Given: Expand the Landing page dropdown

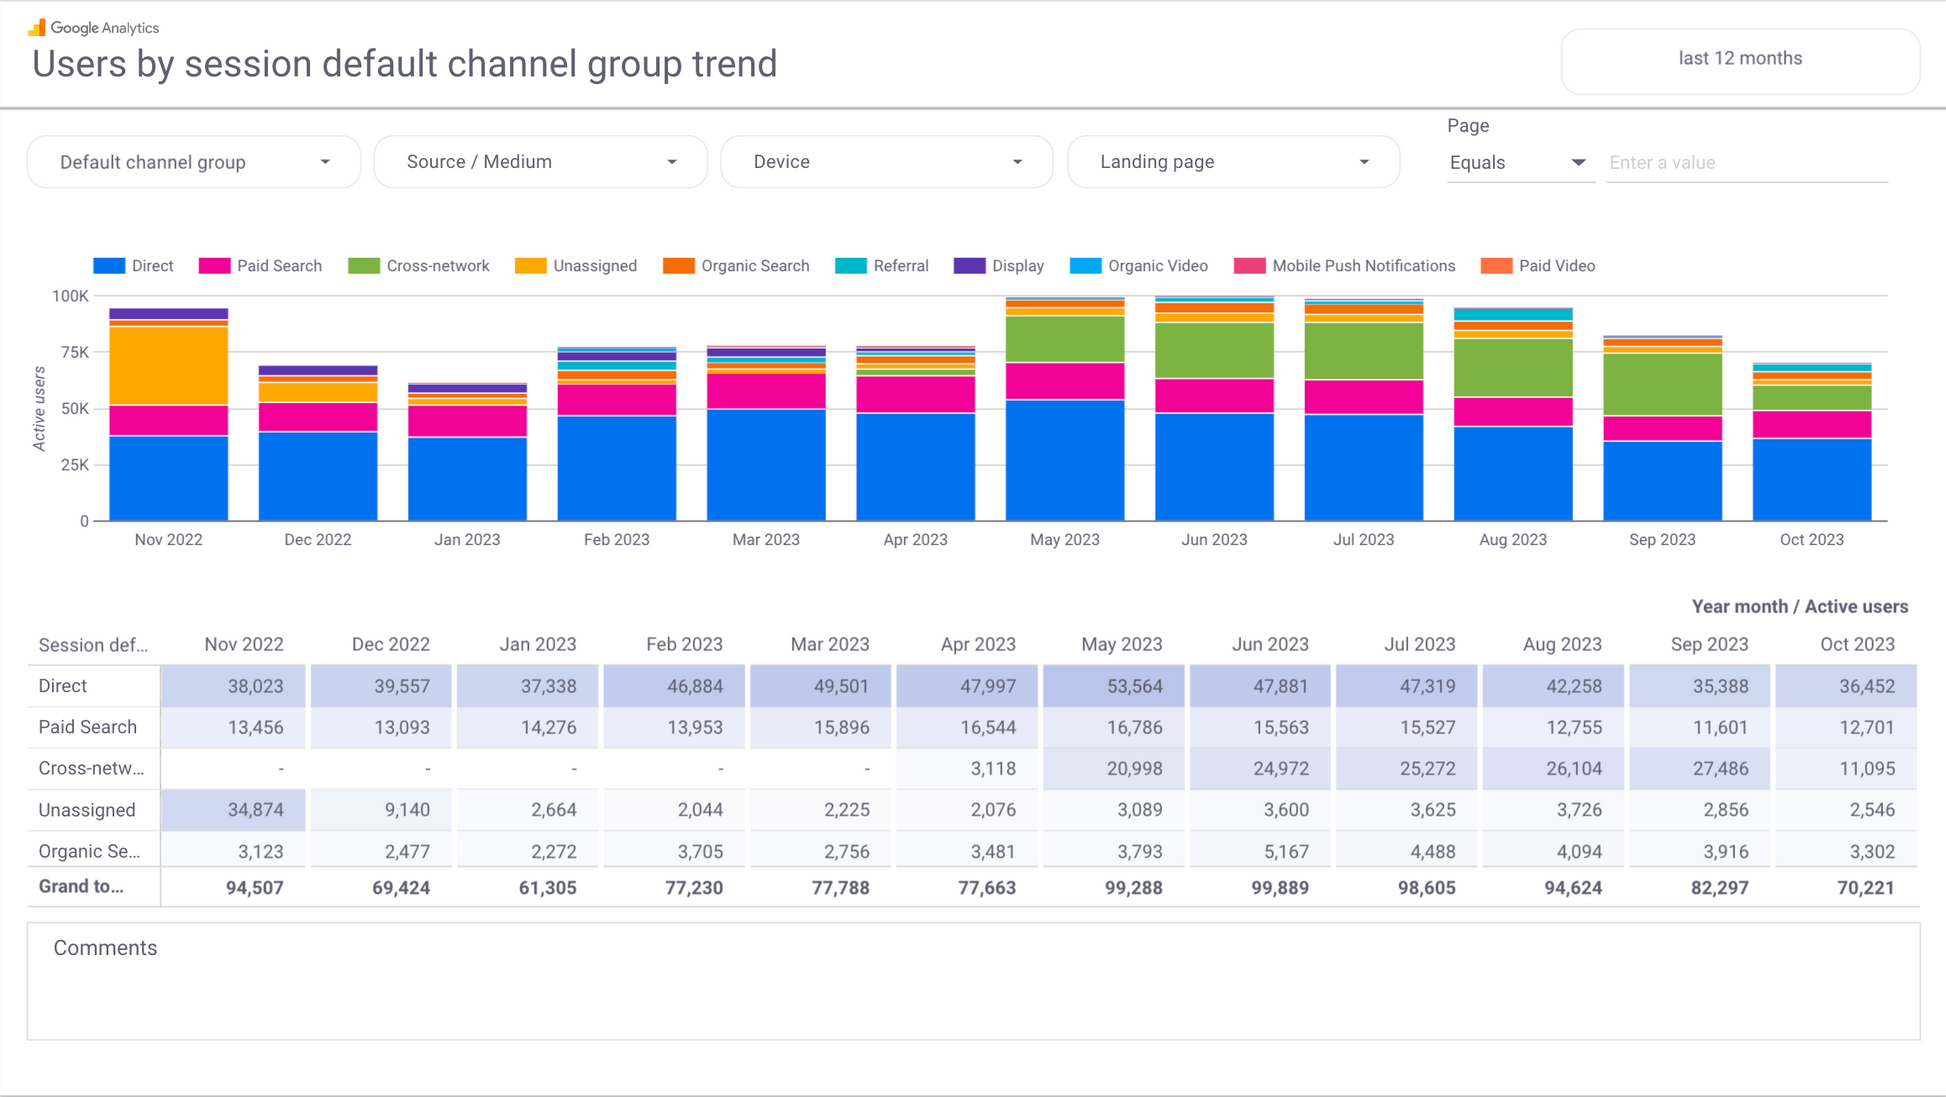Looking at the screenshot, I should [1234, 162].
